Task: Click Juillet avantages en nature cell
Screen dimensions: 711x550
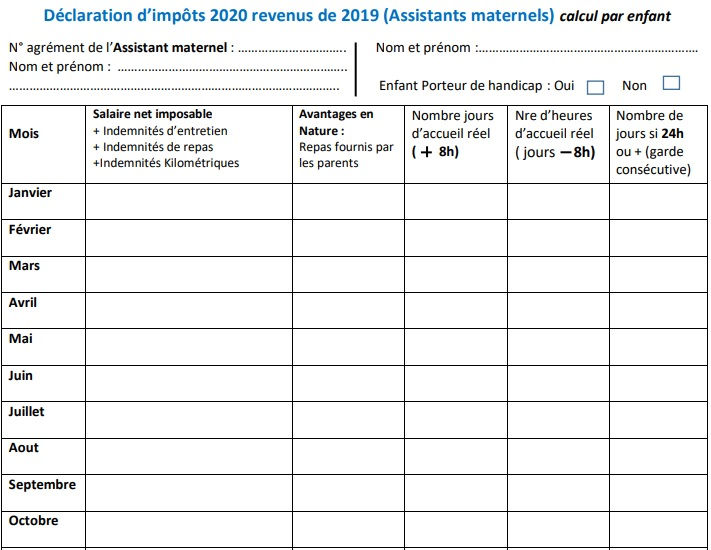Action: coord(349,420)
